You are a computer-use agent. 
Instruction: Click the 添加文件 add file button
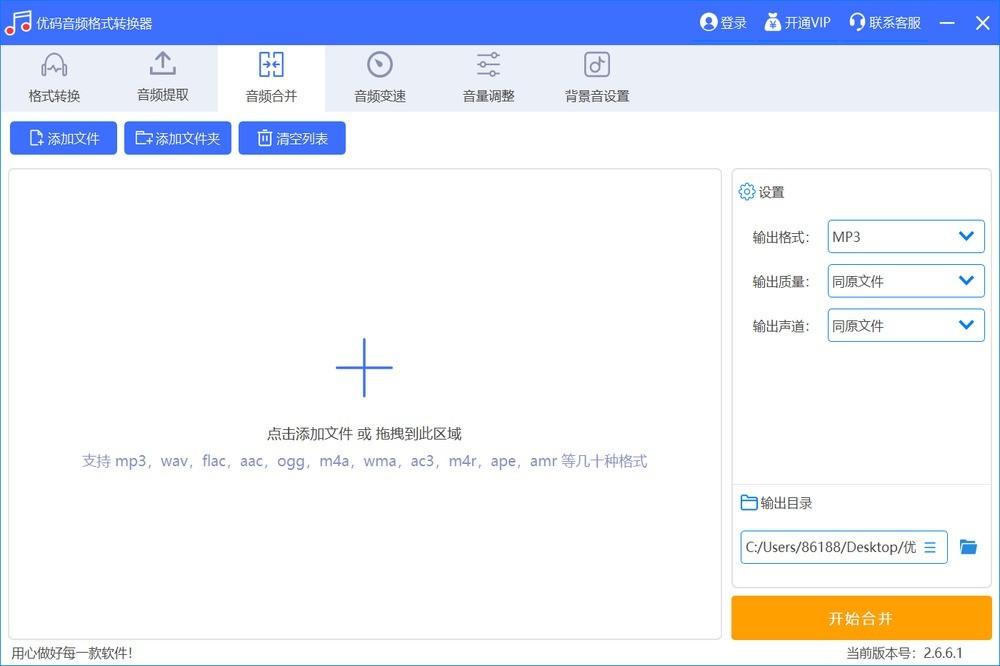(x=63, y=138)
